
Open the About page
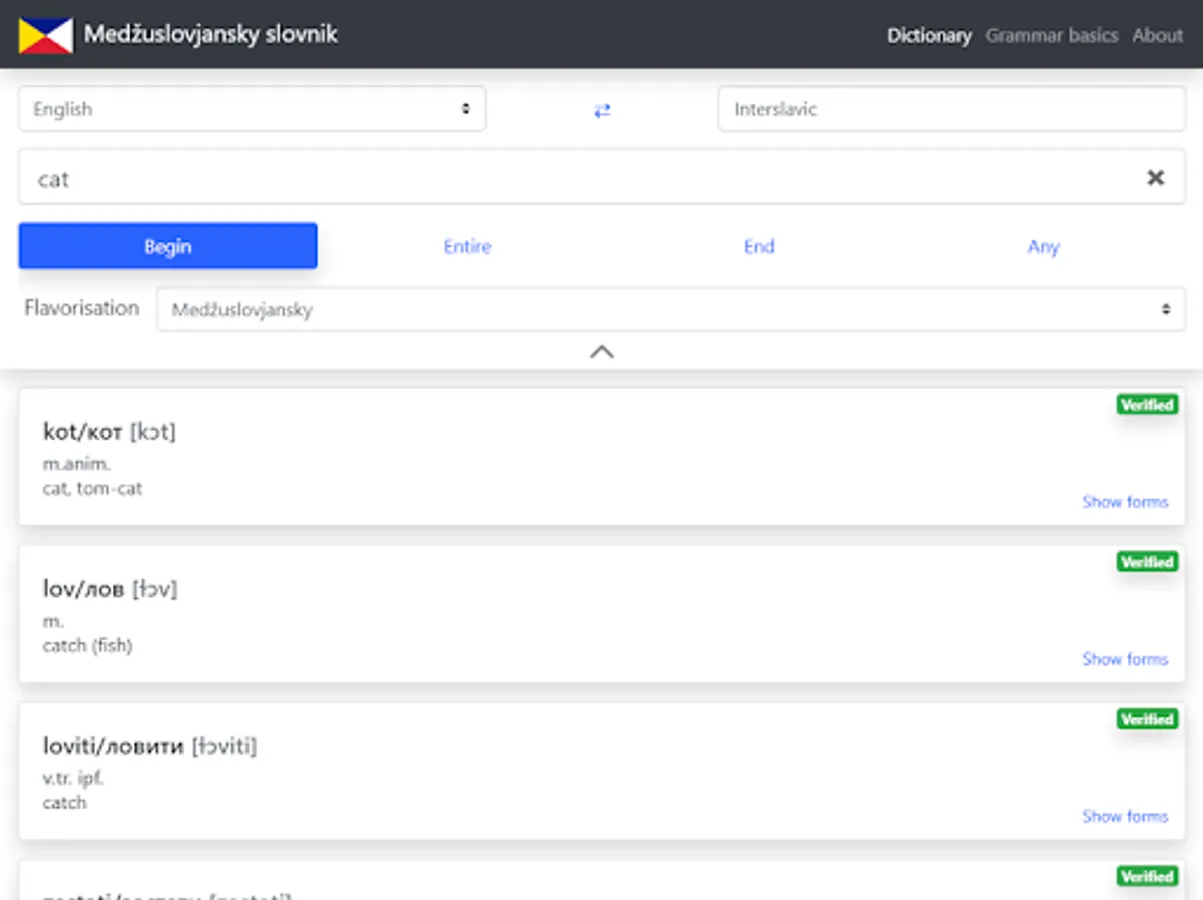pyautogui.click(x=1158, y=35)
